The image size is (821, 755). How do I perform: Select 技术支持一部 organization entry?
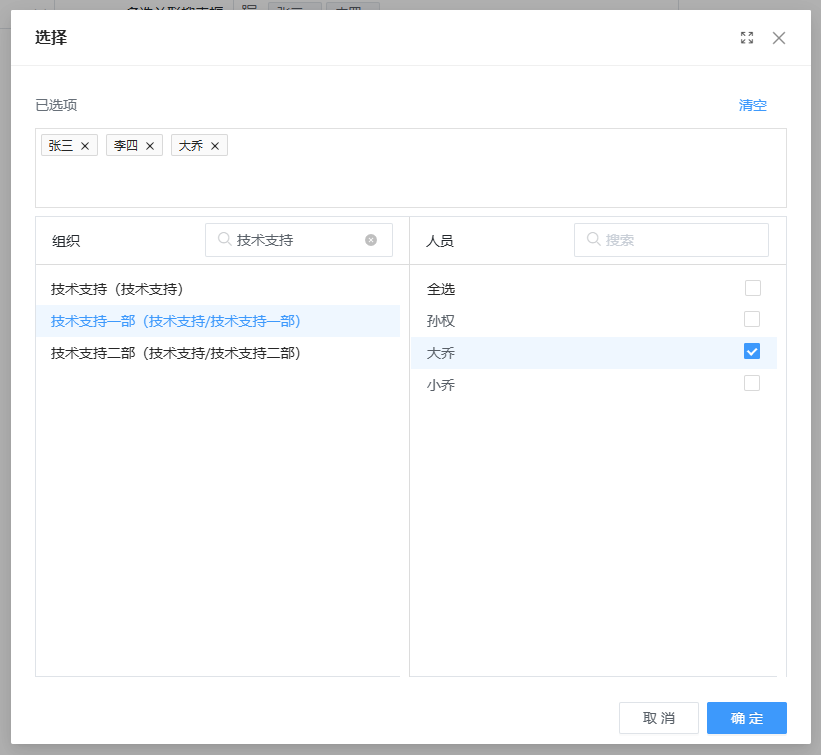coord(176,321)
